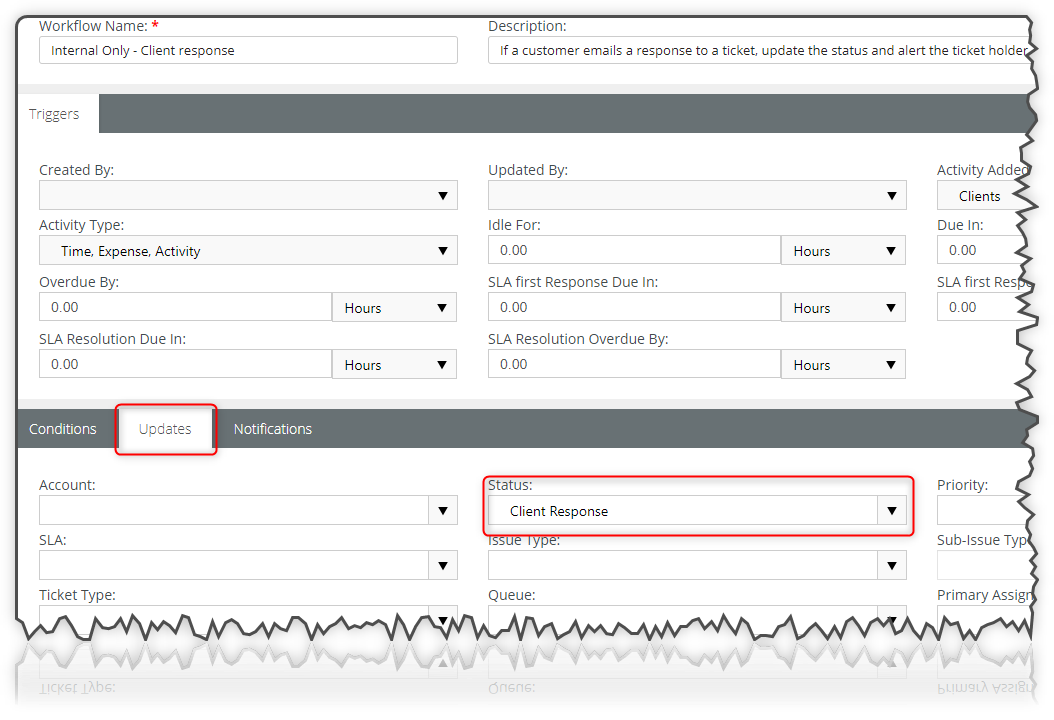The height and width of the screenshot is (720, 1054).
Task: Open the Status dropdown showing Client Response
Action: (x=891, y=510)
